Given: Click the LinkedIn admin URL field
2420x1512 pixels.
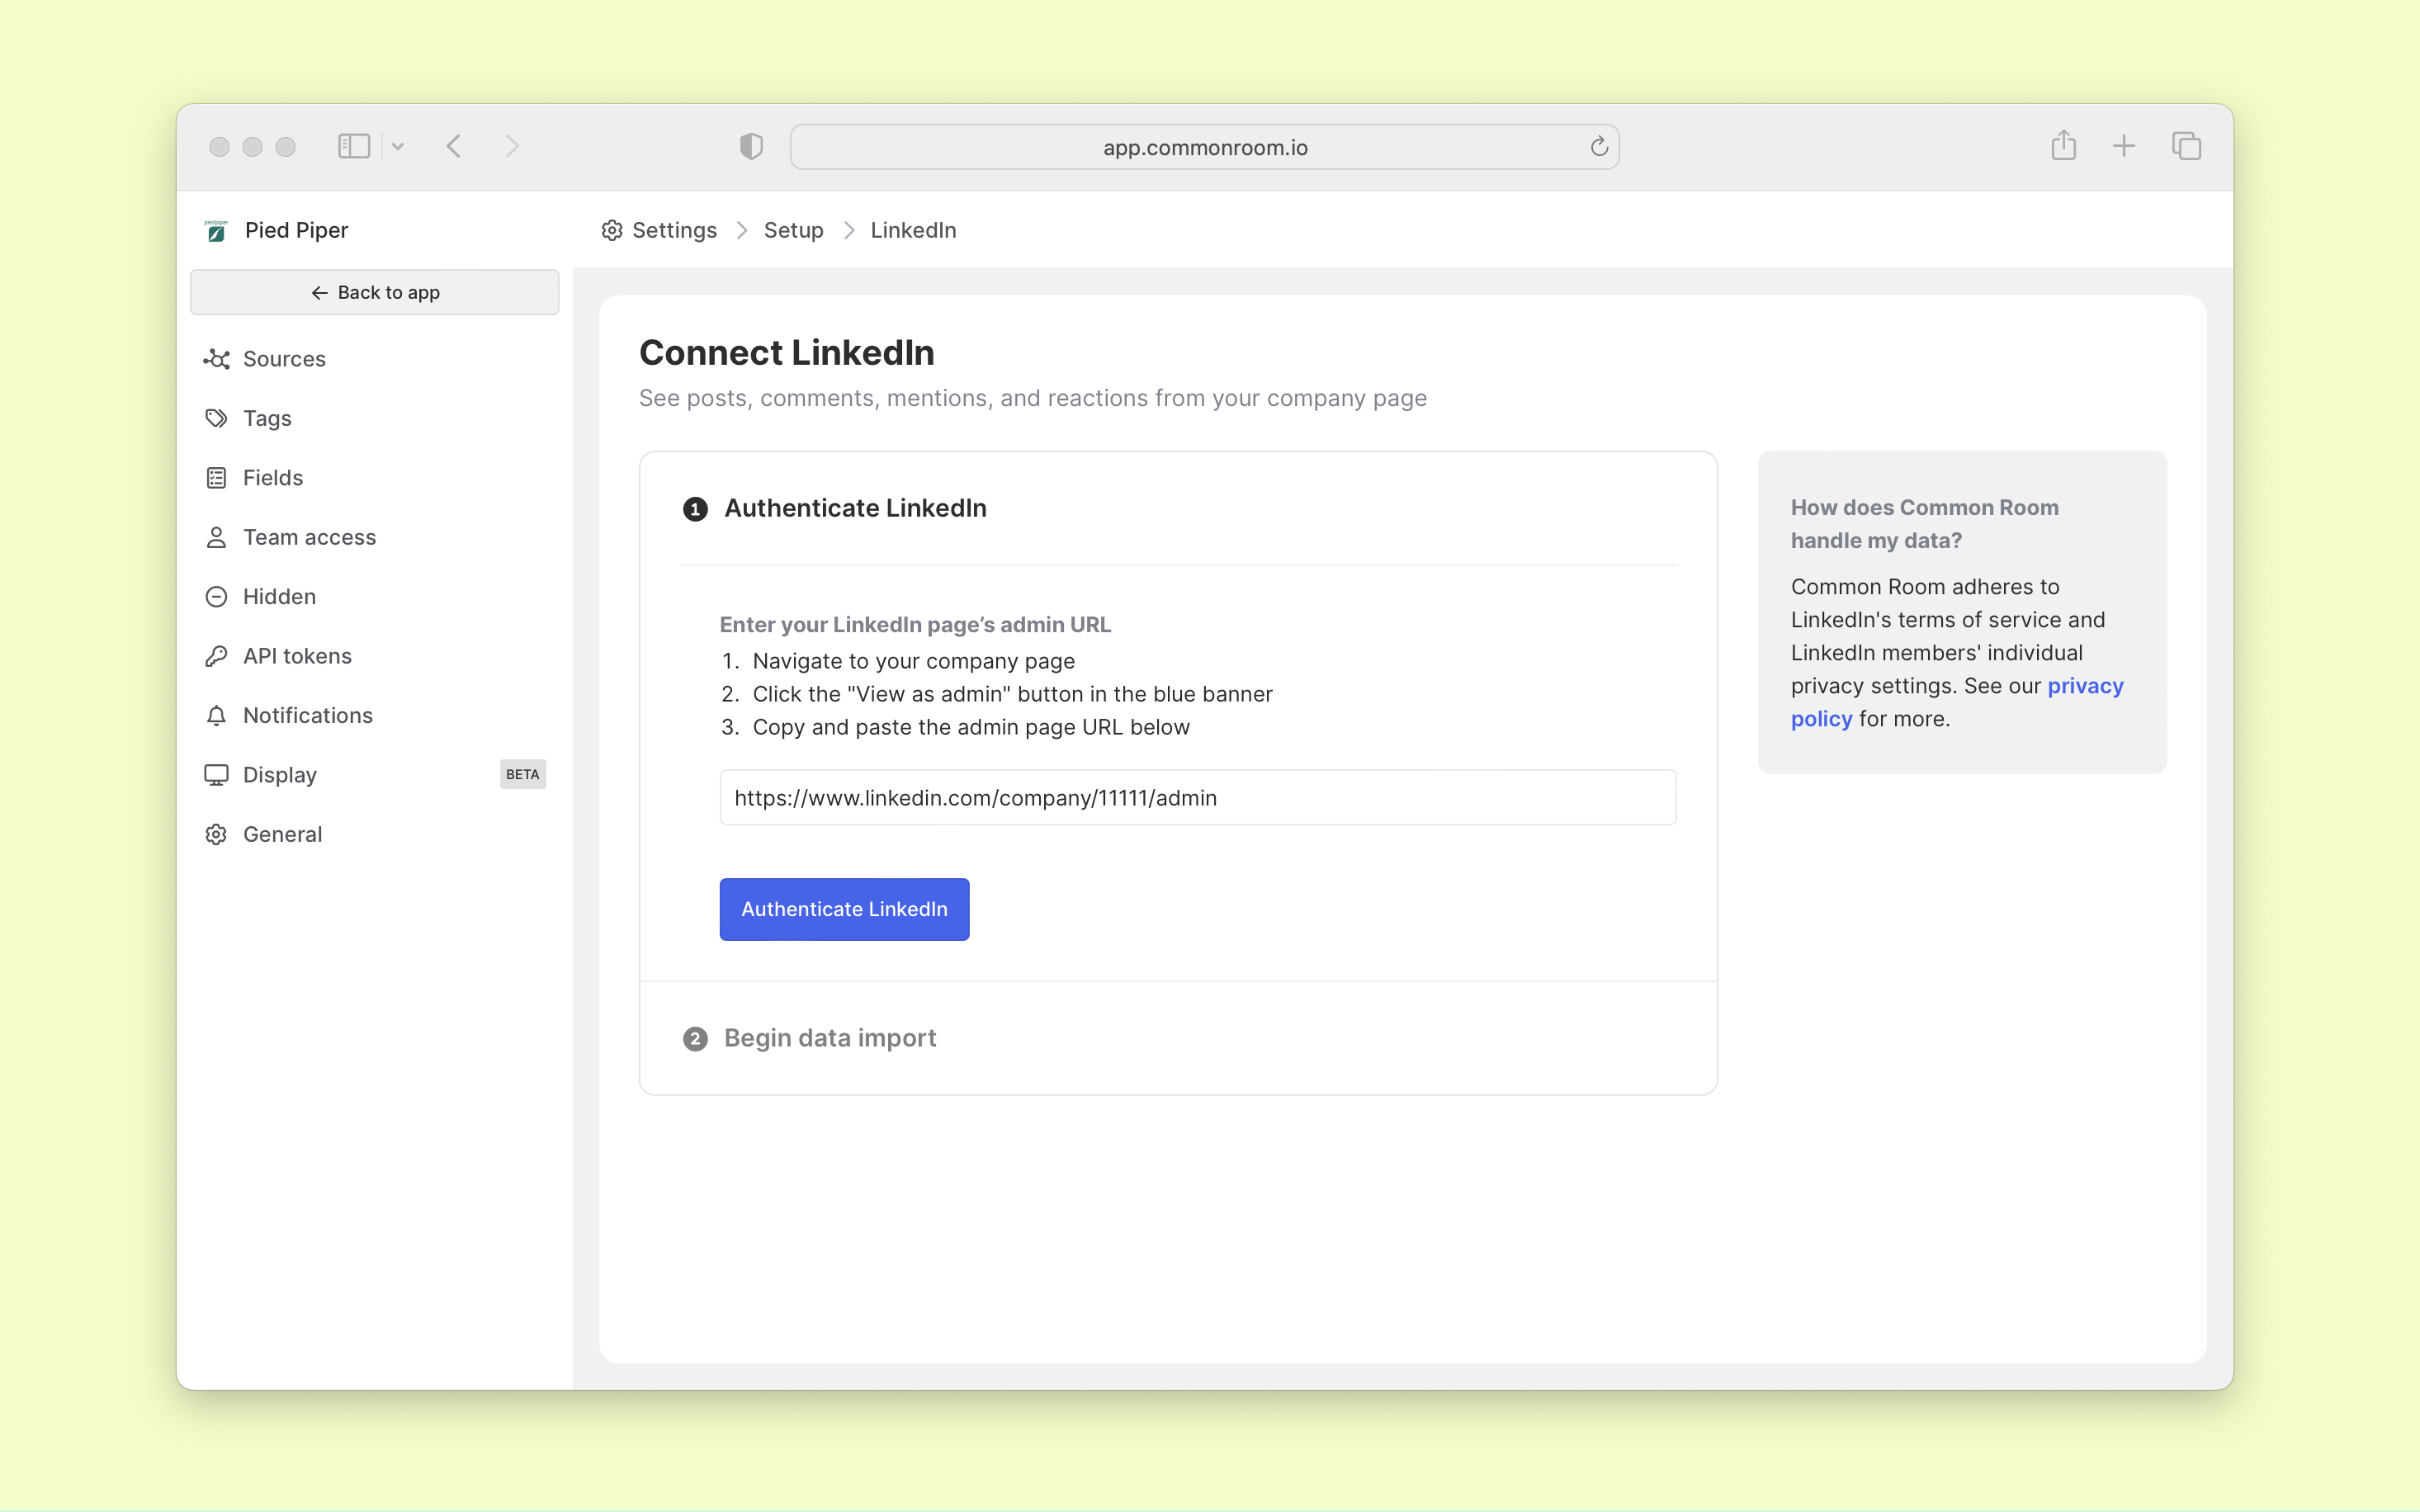Looking at the screenshot, I should click(x=1197, y=798).
